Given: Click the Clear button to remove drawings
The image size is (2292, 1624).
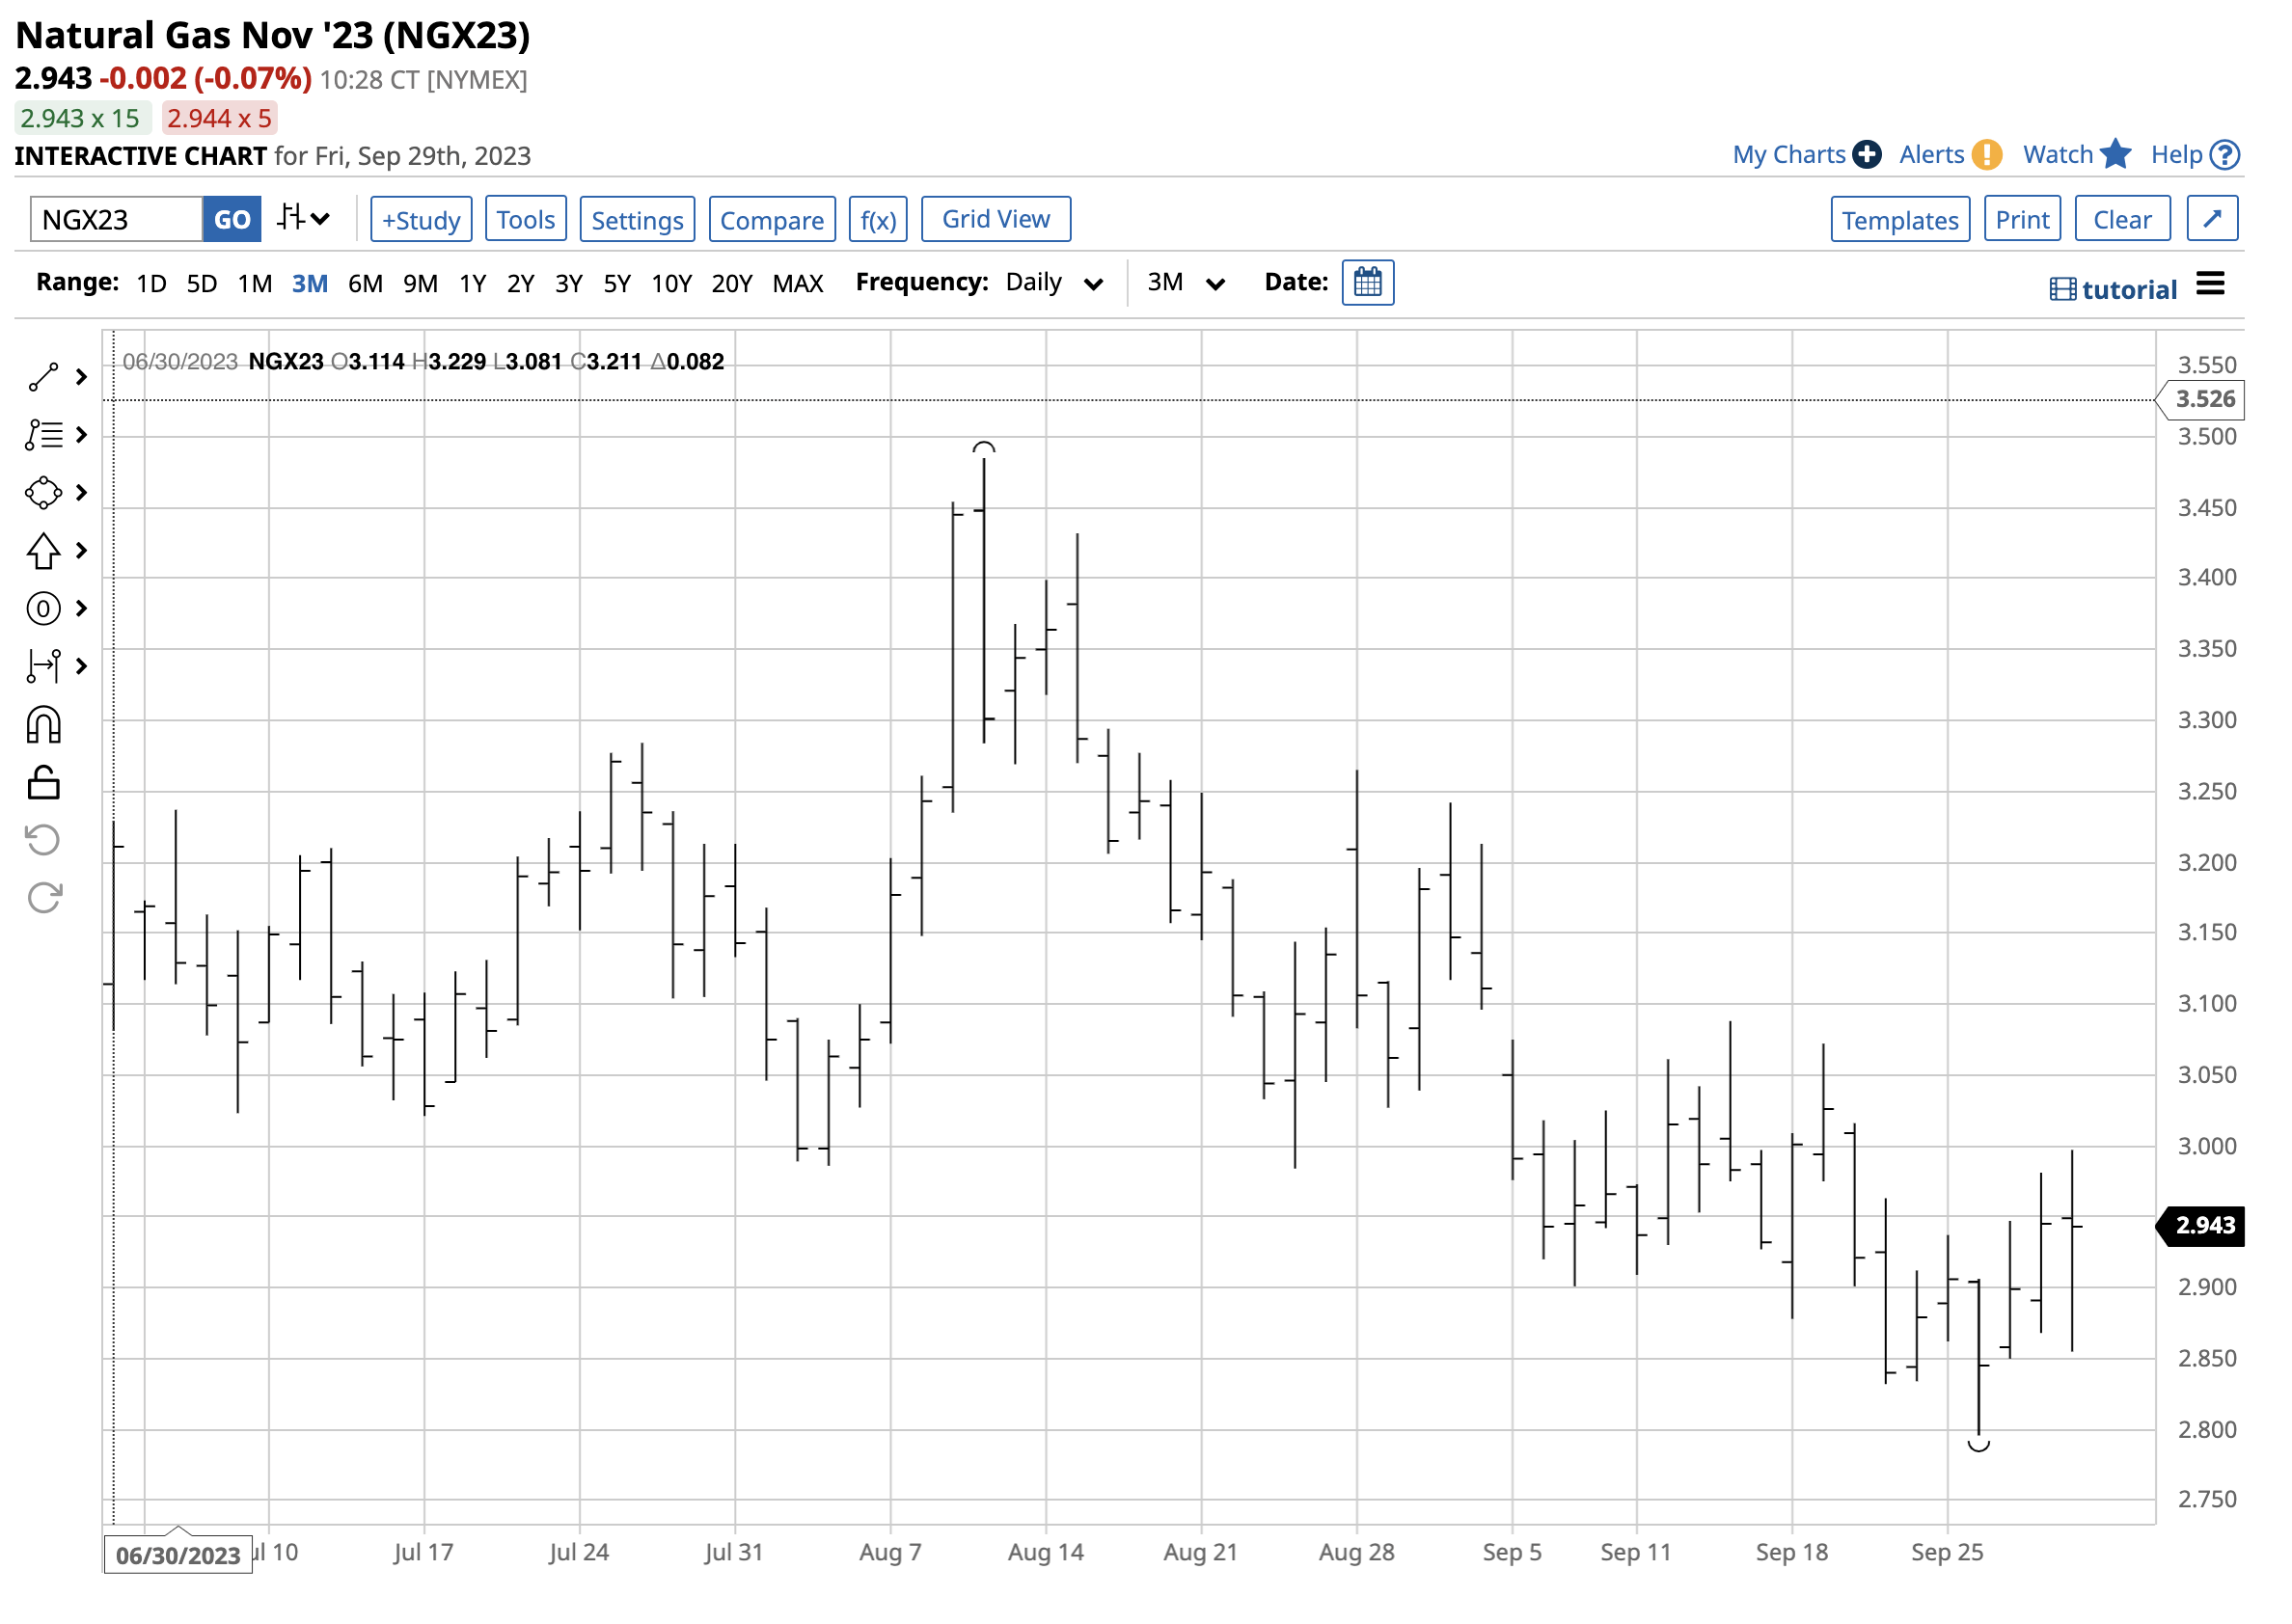Looking at the screenshot, I should coord(2123,218).
